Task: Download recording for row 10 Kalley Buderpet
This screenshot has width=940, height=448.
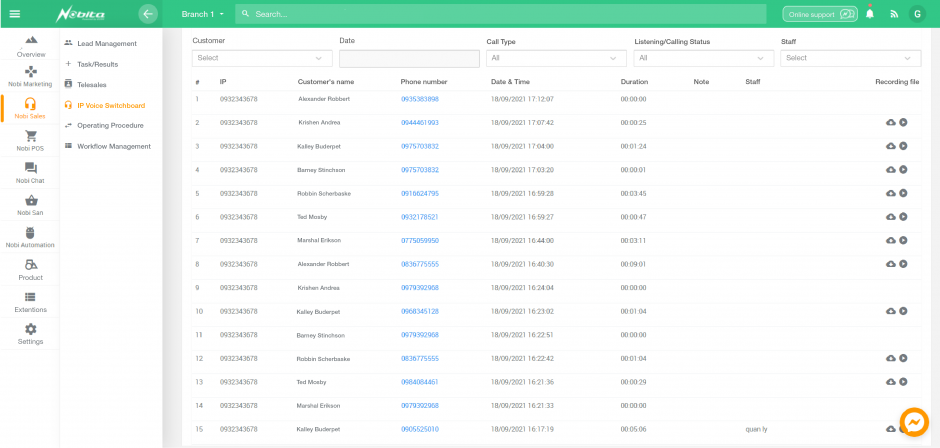Action: coord(891,311)
